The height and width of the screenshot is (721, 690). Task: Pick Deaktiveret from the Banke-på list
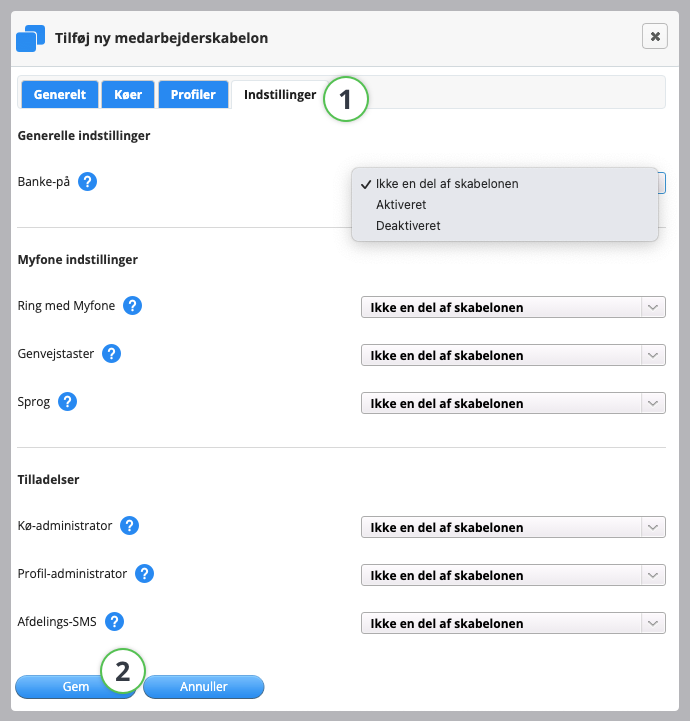[505, 226]
